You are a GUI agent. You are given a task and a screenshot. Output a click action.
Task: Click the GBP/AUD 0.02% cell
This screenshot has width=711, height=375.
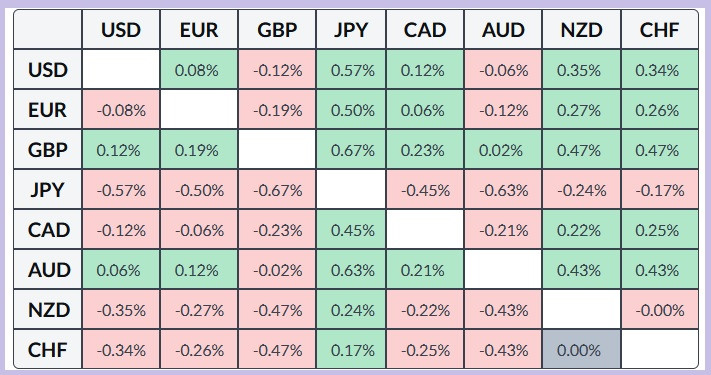click(x=502, y=150)
